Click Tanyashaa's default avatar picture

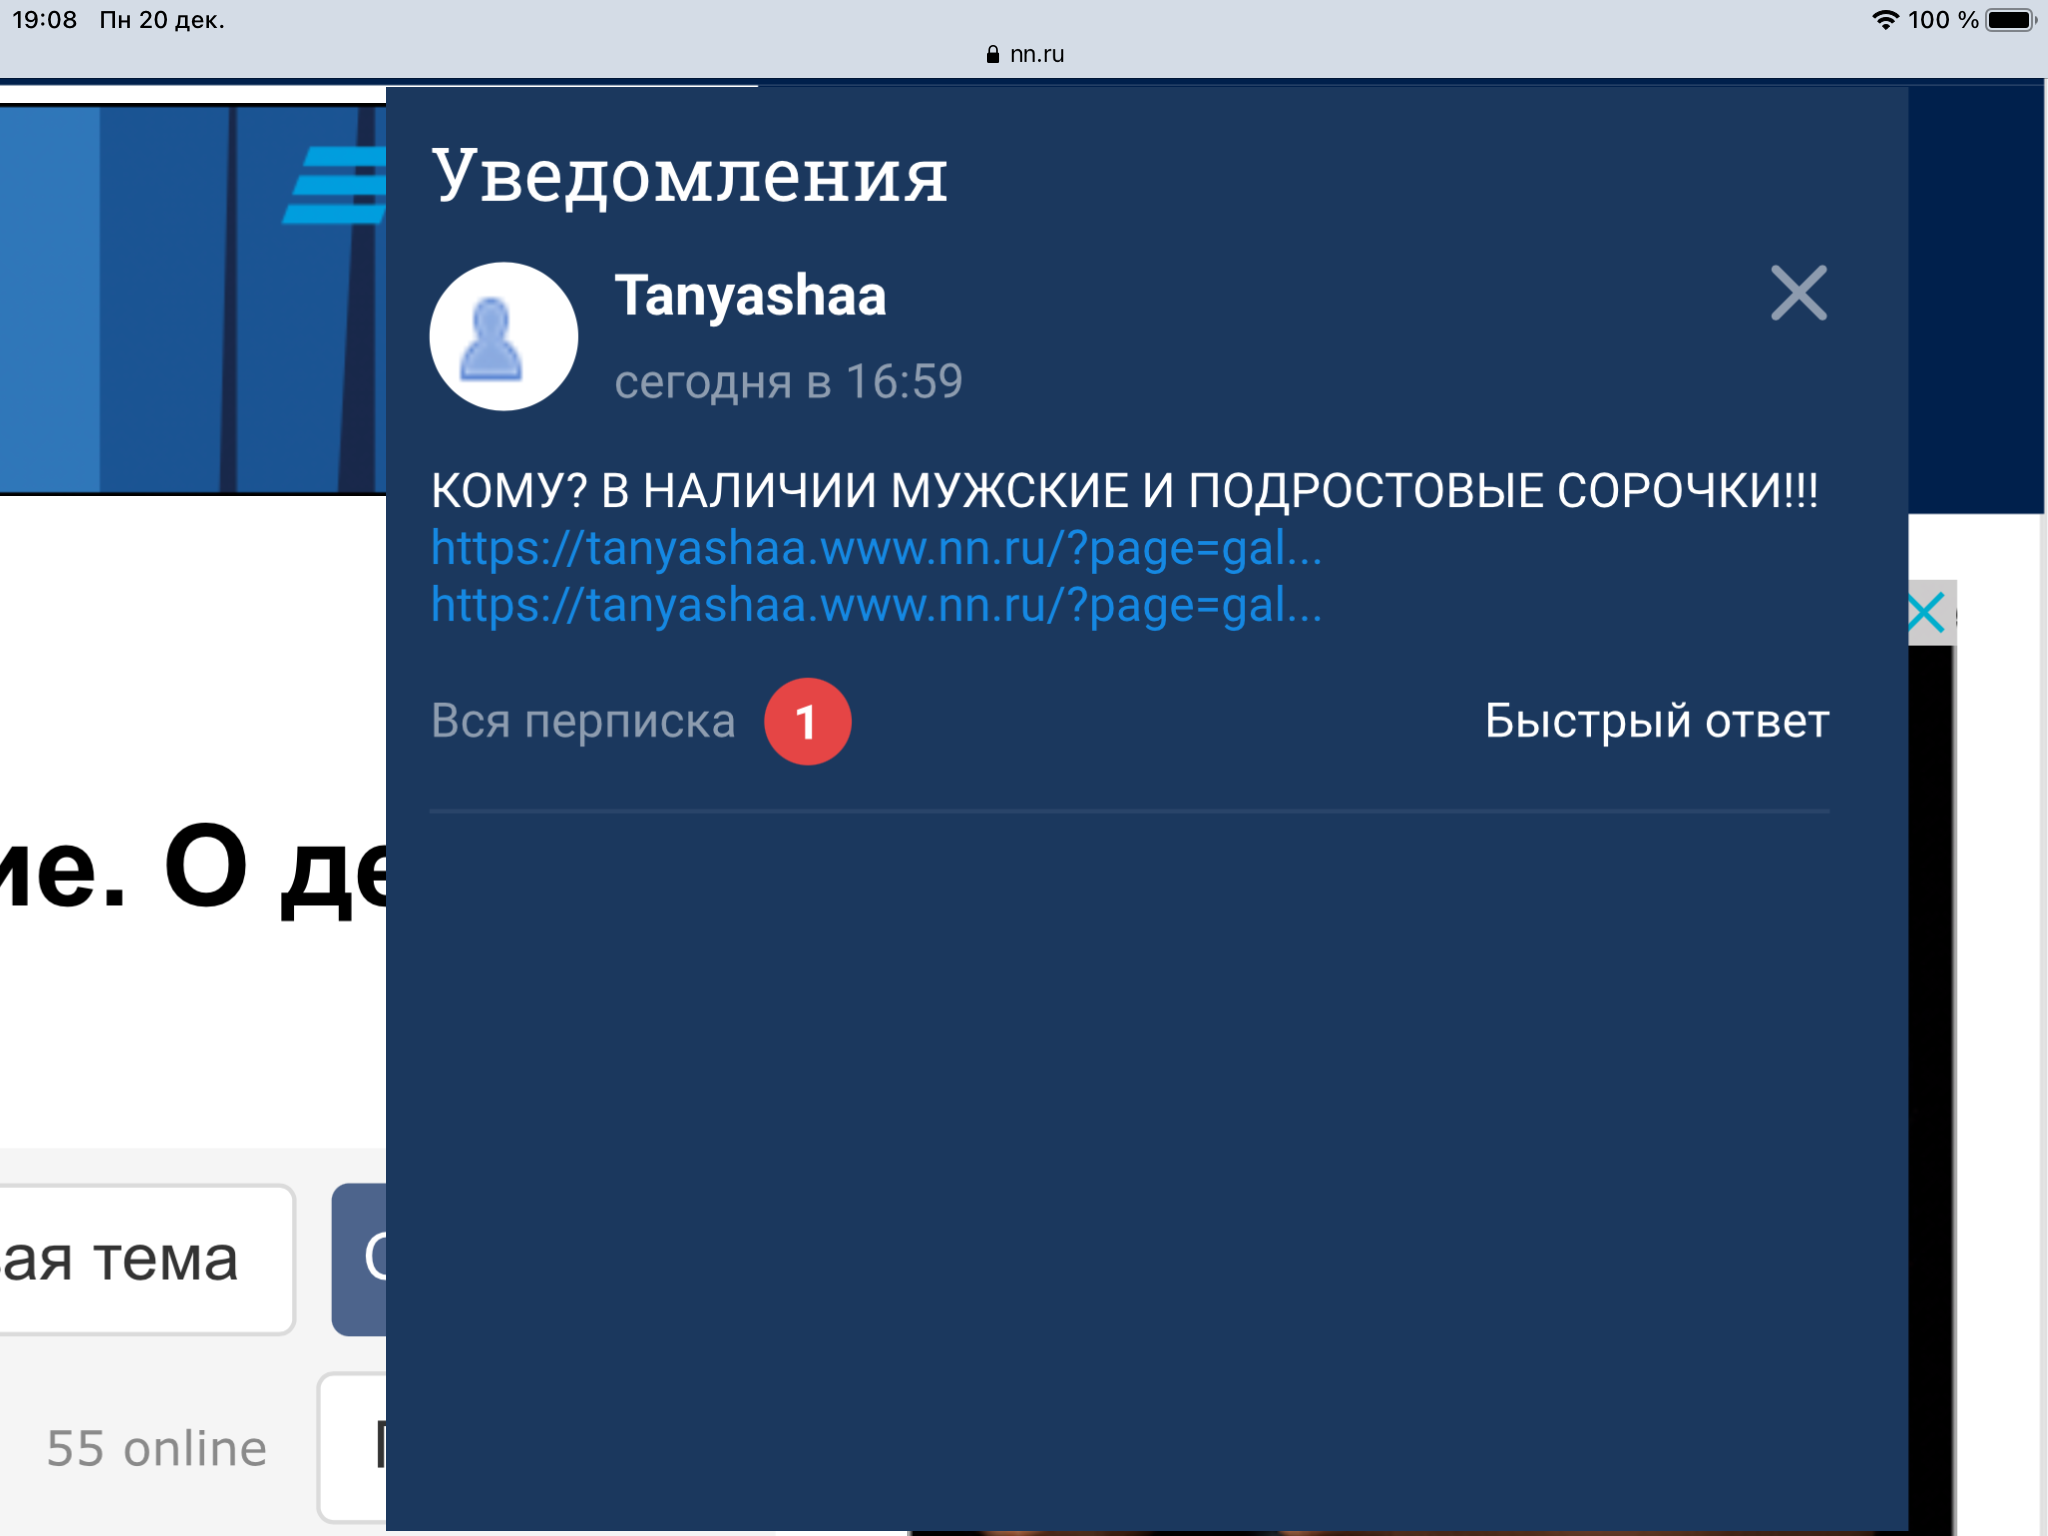[503, 337]
